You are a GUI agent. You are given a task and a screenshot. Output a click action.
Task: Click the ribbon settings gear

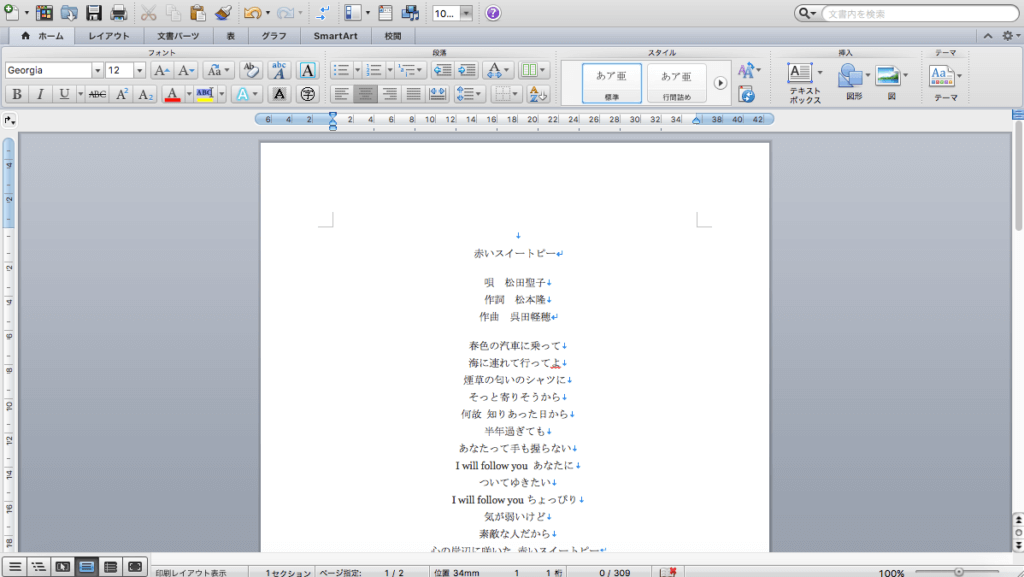tap(1008, 36)
